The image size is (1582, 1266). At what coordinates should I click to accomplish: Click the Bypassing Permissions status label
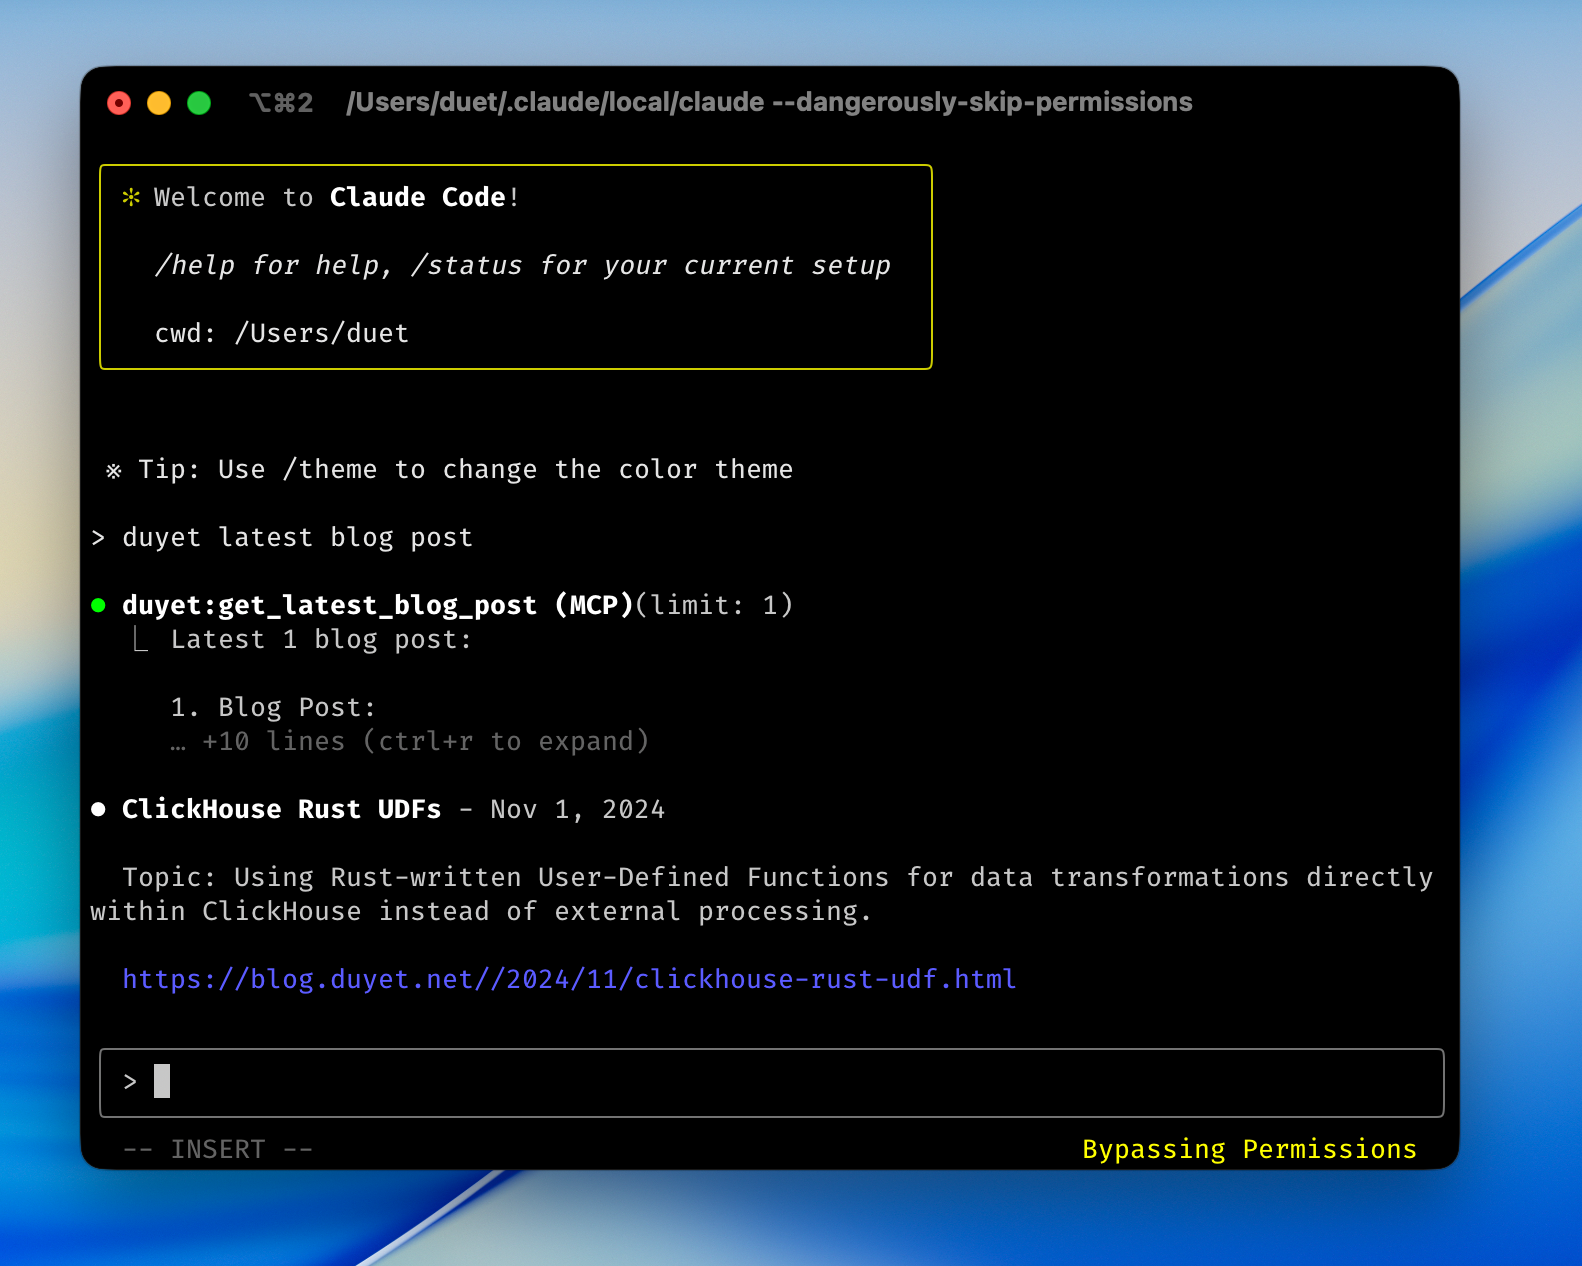tap(1249, 1149)
